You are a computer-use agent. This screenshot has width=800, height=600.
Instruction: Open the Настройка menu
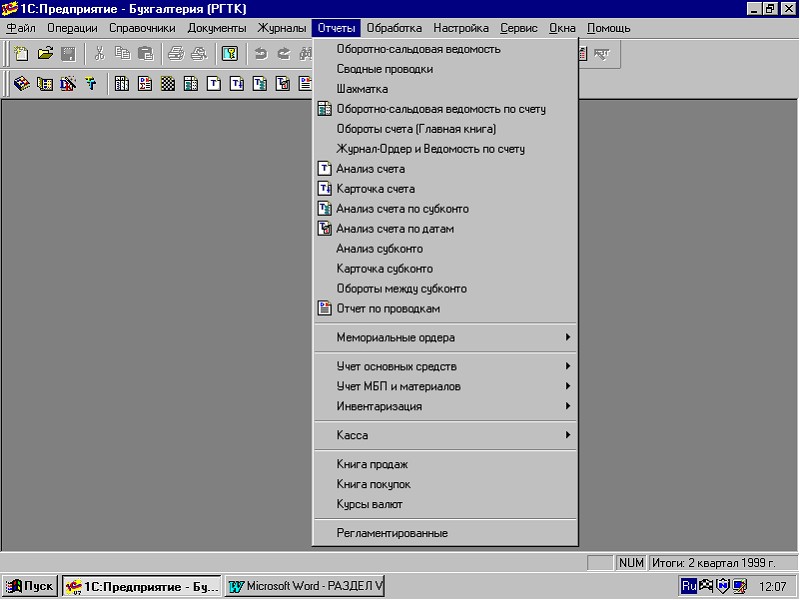(461, 28)
